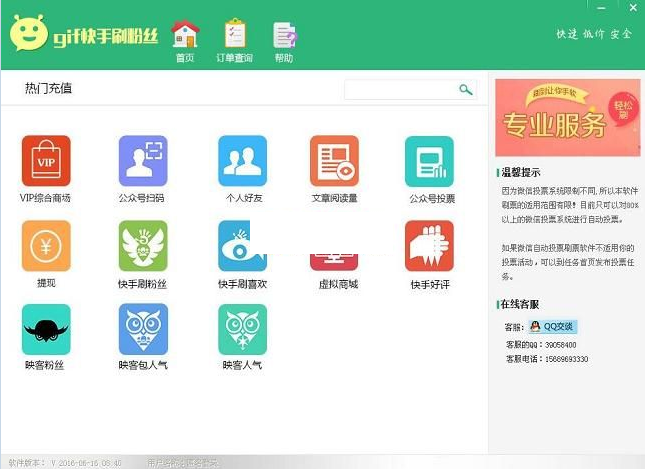This screenshot has height=469, width=646.
Task: Click the 文章阅读量 icon
Action: [x=334, y=161]
